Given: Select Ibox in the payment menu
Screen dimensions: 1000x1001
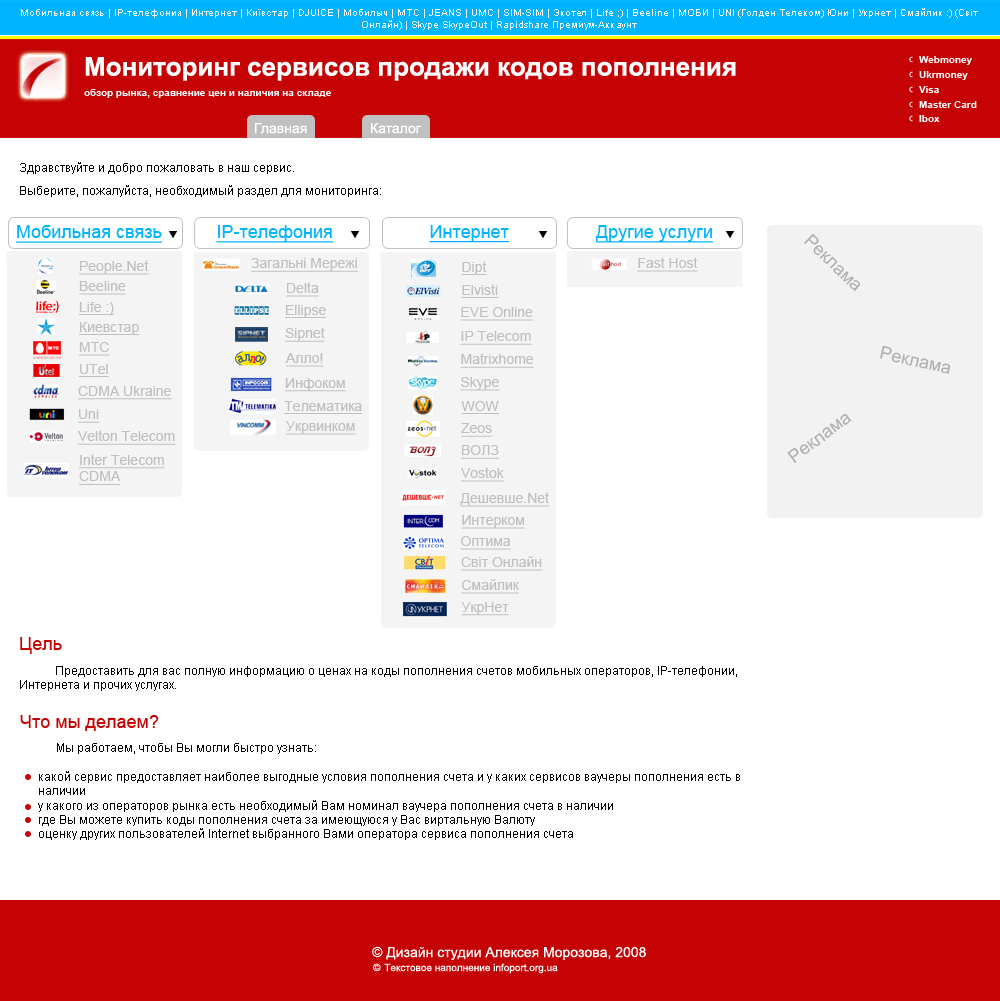Looking at the screenshot, I should pos(928,119).
